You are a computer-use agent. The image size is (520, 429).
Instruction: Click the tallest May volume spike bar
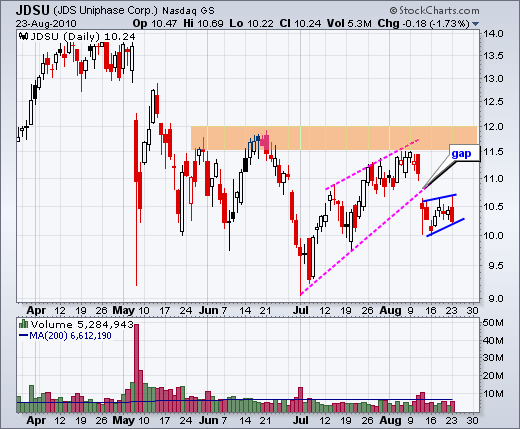pyautogui.click(x=136, y=368)
